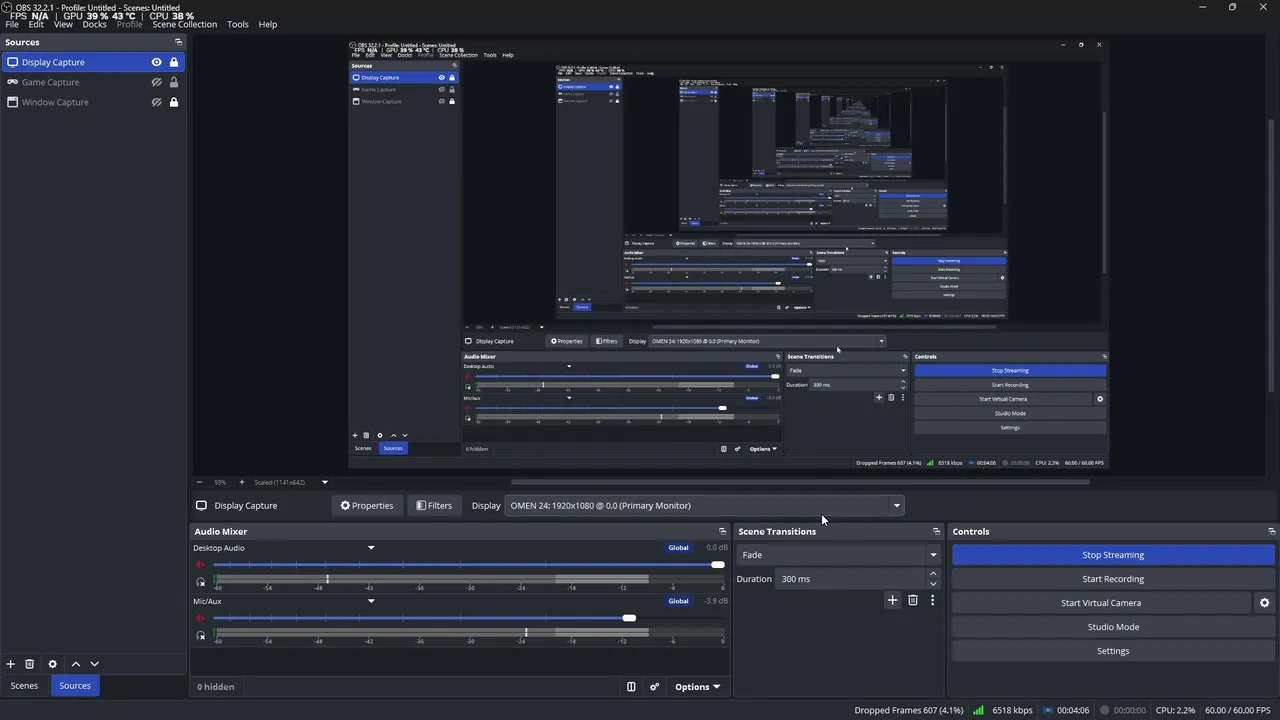Screen dimensions: 1280x720
Task: Click the green connection signal icon in status bar
Action: coord(978,711)
